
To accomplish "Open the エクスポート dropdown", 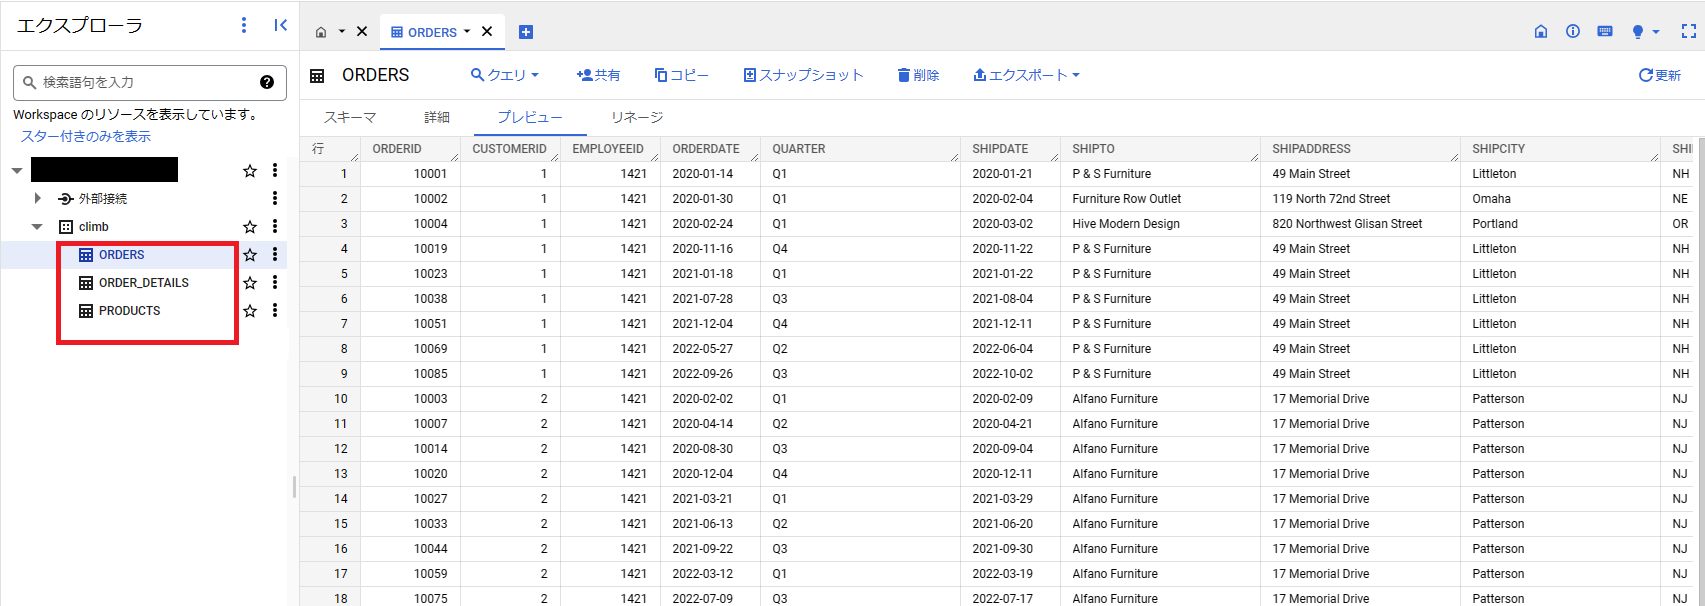I will pos(1026,75).
